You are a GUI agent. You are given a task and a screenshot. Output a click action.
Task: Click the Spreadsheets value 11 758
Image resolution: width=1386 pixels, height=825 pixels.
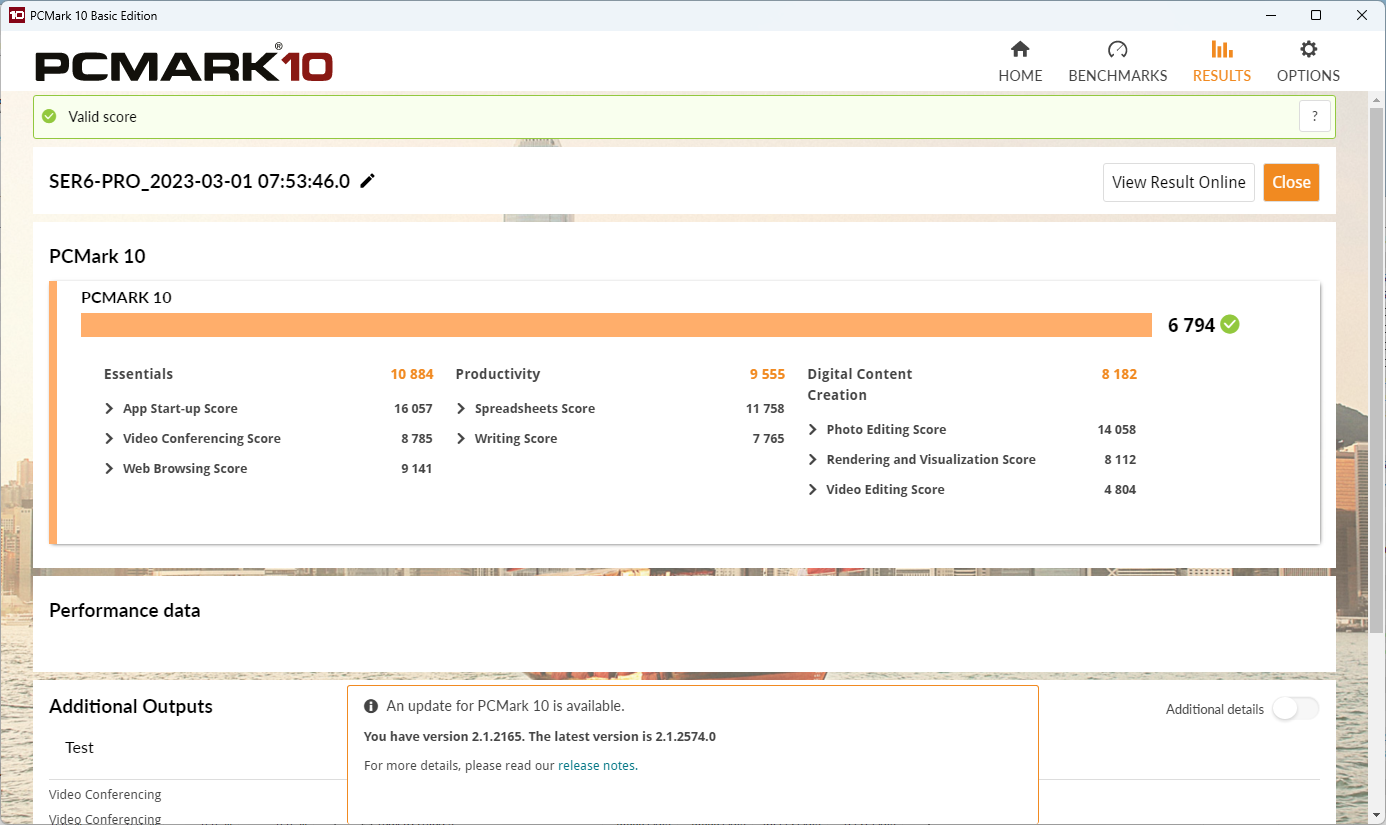[765, 408]
